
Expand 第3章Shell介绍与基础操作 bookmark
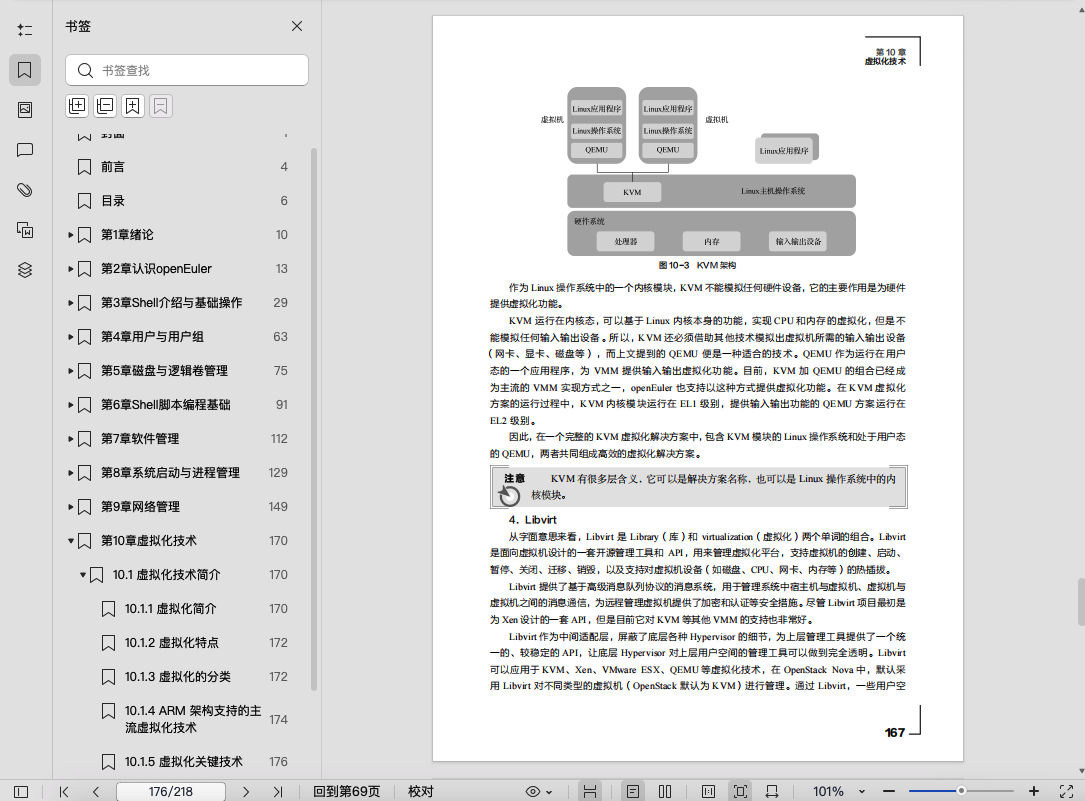pyautogui.click(x=71, y=303)
